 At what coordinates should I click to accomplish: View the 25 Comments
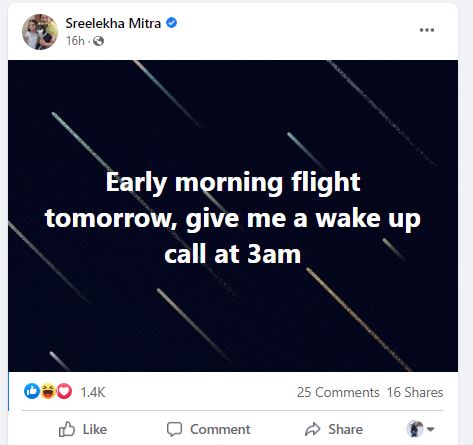[338, 392]
